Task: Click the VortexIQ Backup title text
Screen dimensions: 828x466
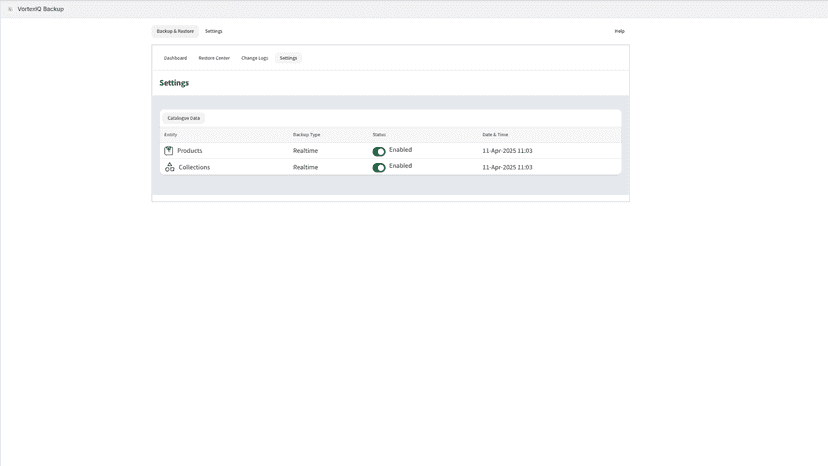Action: (41, 9)
